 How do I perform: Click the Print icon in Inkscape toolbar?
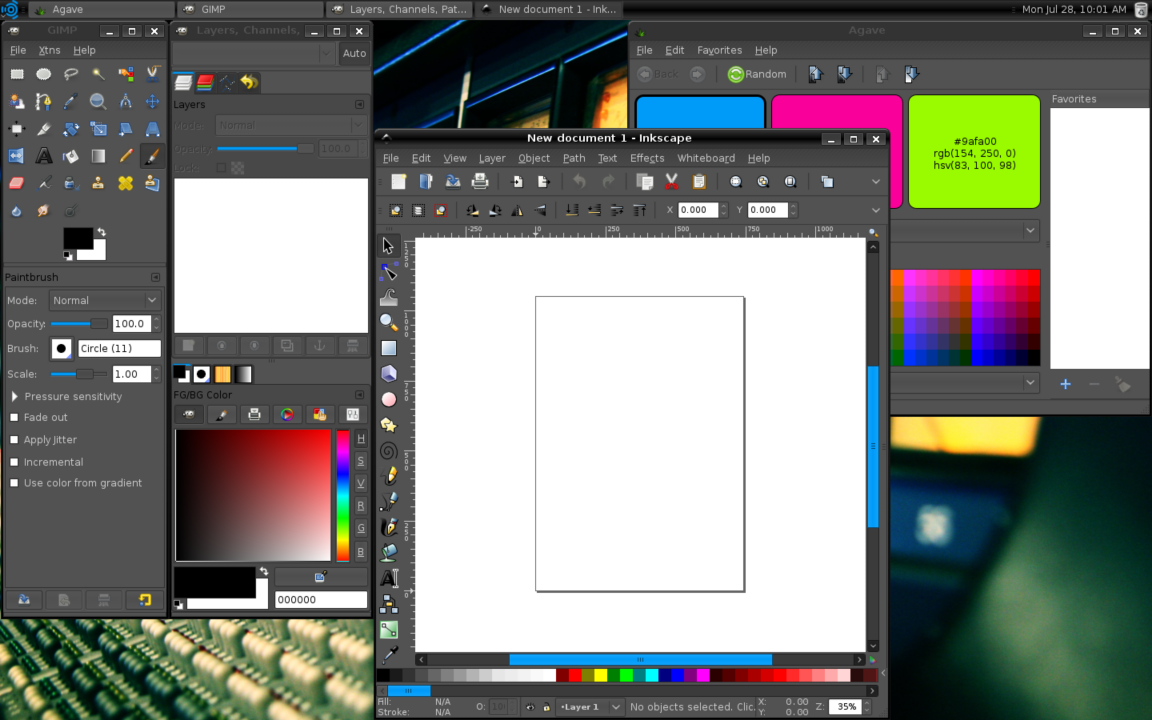pos(480,182)
